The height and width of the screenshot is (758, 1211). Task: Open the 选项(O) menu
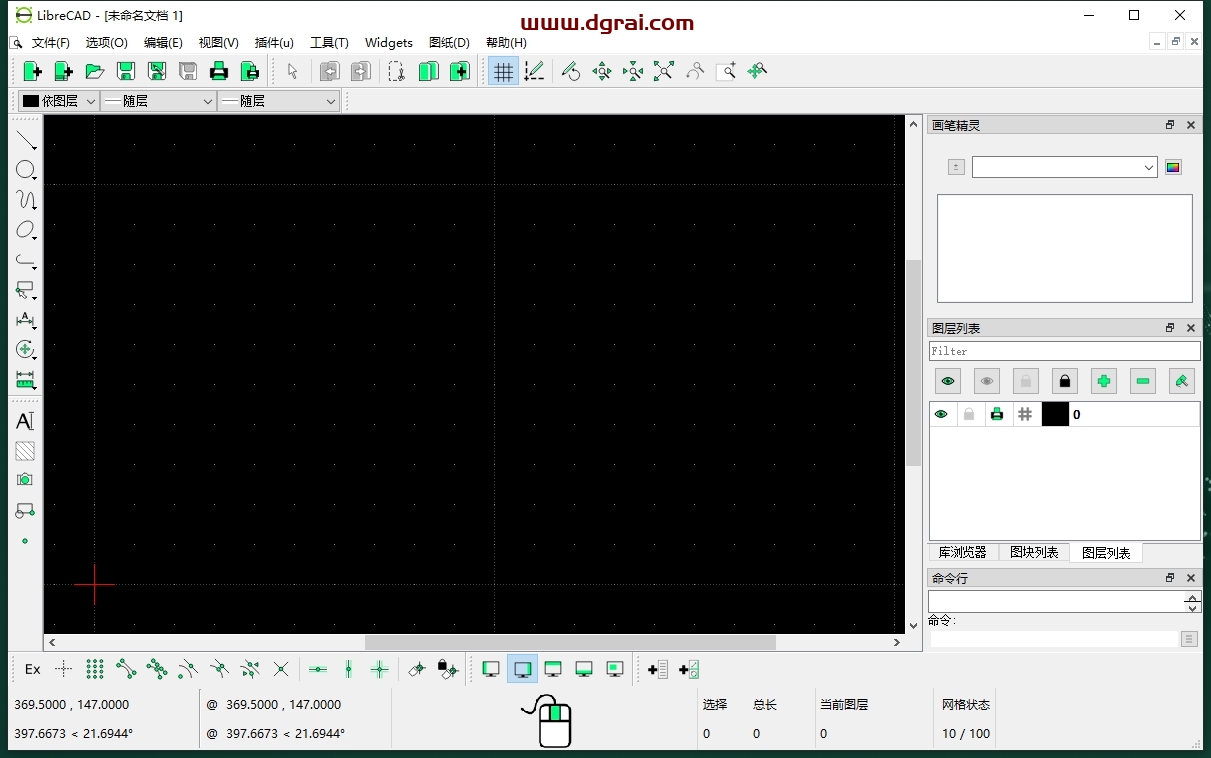tap(106, 43)
